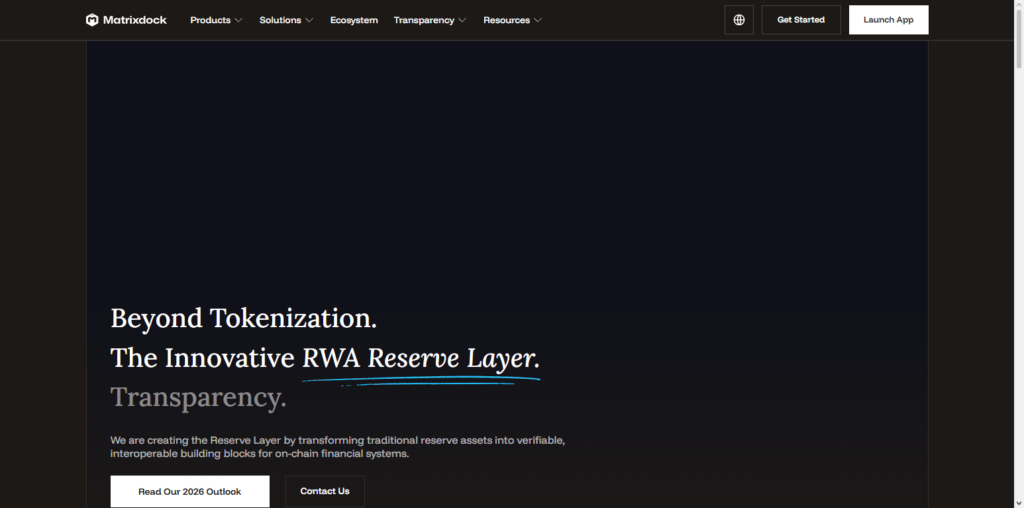1024x508 pixels.
Task: Open the language globe icon
Action: pyautogui.click(x=739, y=20)
